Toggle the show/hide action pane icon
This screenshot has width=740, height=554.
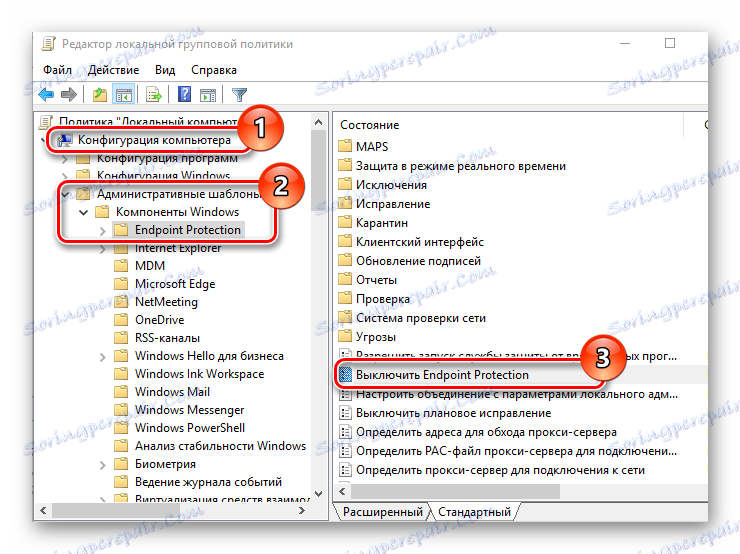(x=208, y=95)
